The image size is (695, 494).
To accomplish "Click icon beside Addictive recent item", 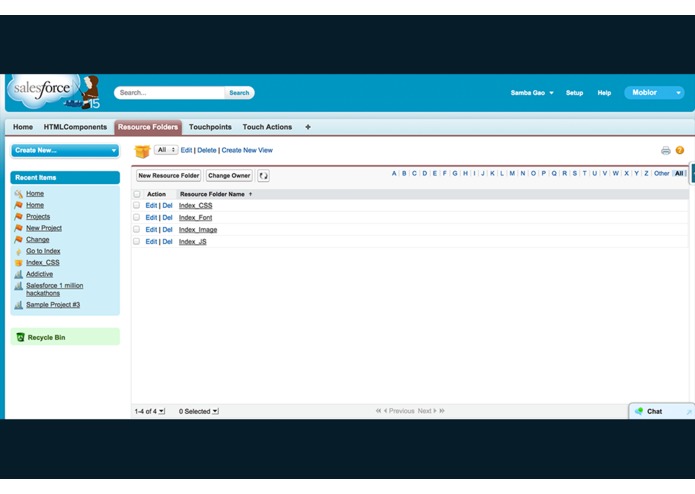I will click(x=19, y=274).
